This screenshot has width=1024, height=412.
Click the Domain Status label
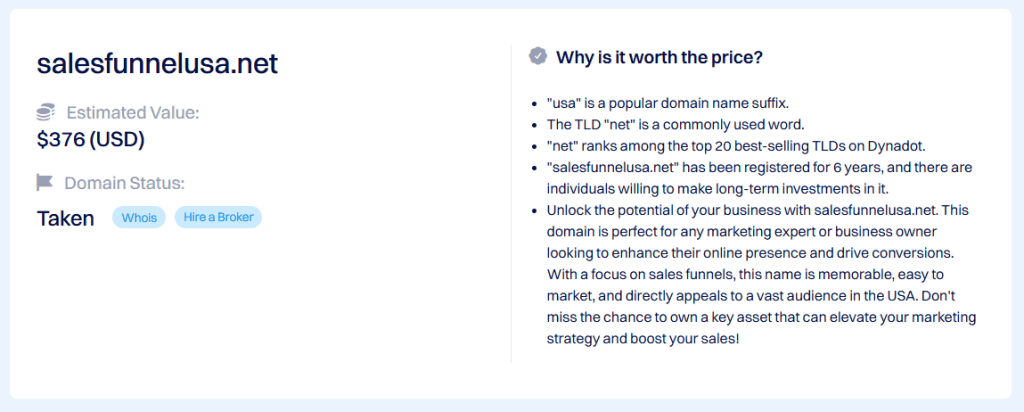125,183
